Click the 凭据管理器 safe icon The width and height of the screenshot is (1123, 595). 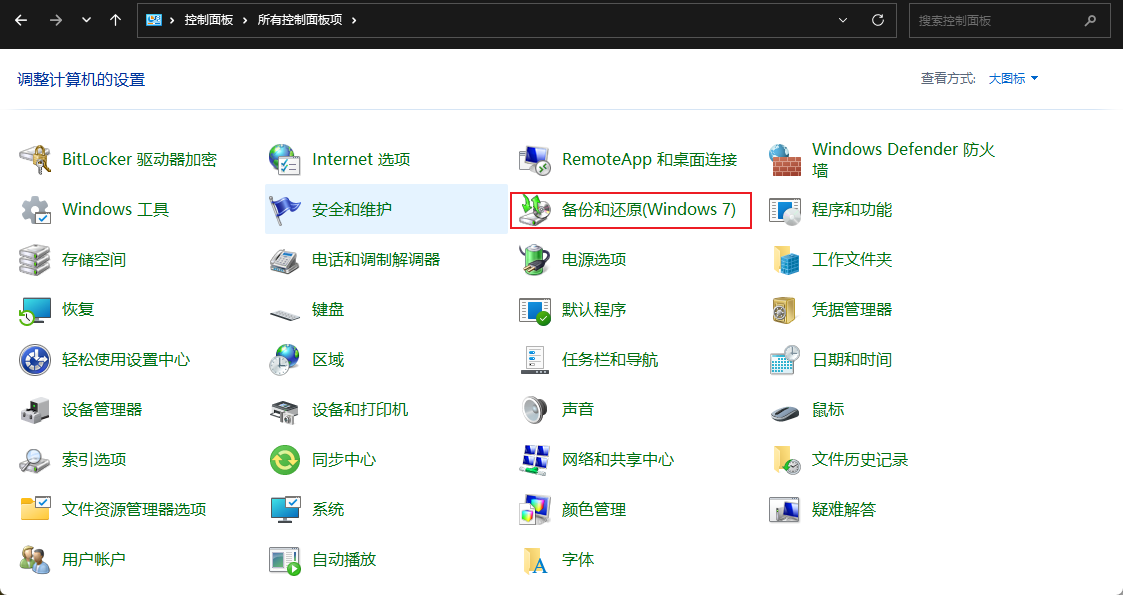(785, 310)
